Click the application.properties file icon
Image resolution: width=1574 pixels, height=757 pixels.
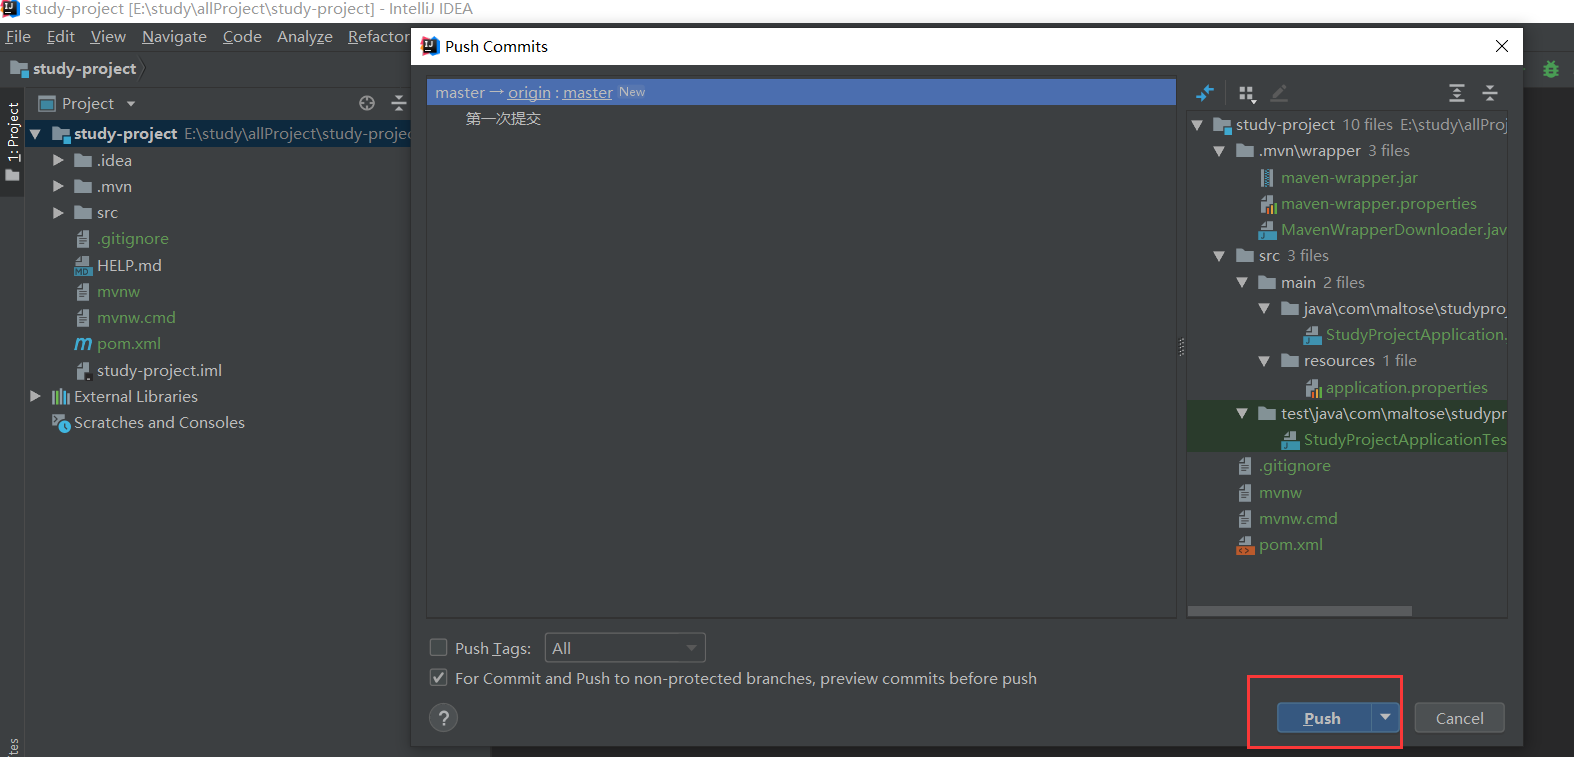pyautogui.click(x=1313, y=388)
